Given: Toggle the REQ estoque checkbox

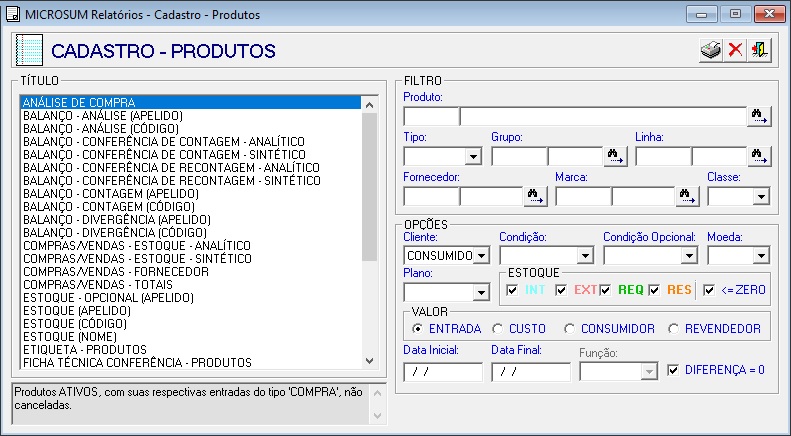Looking at the screenshot, I should (x=605, y=290).
